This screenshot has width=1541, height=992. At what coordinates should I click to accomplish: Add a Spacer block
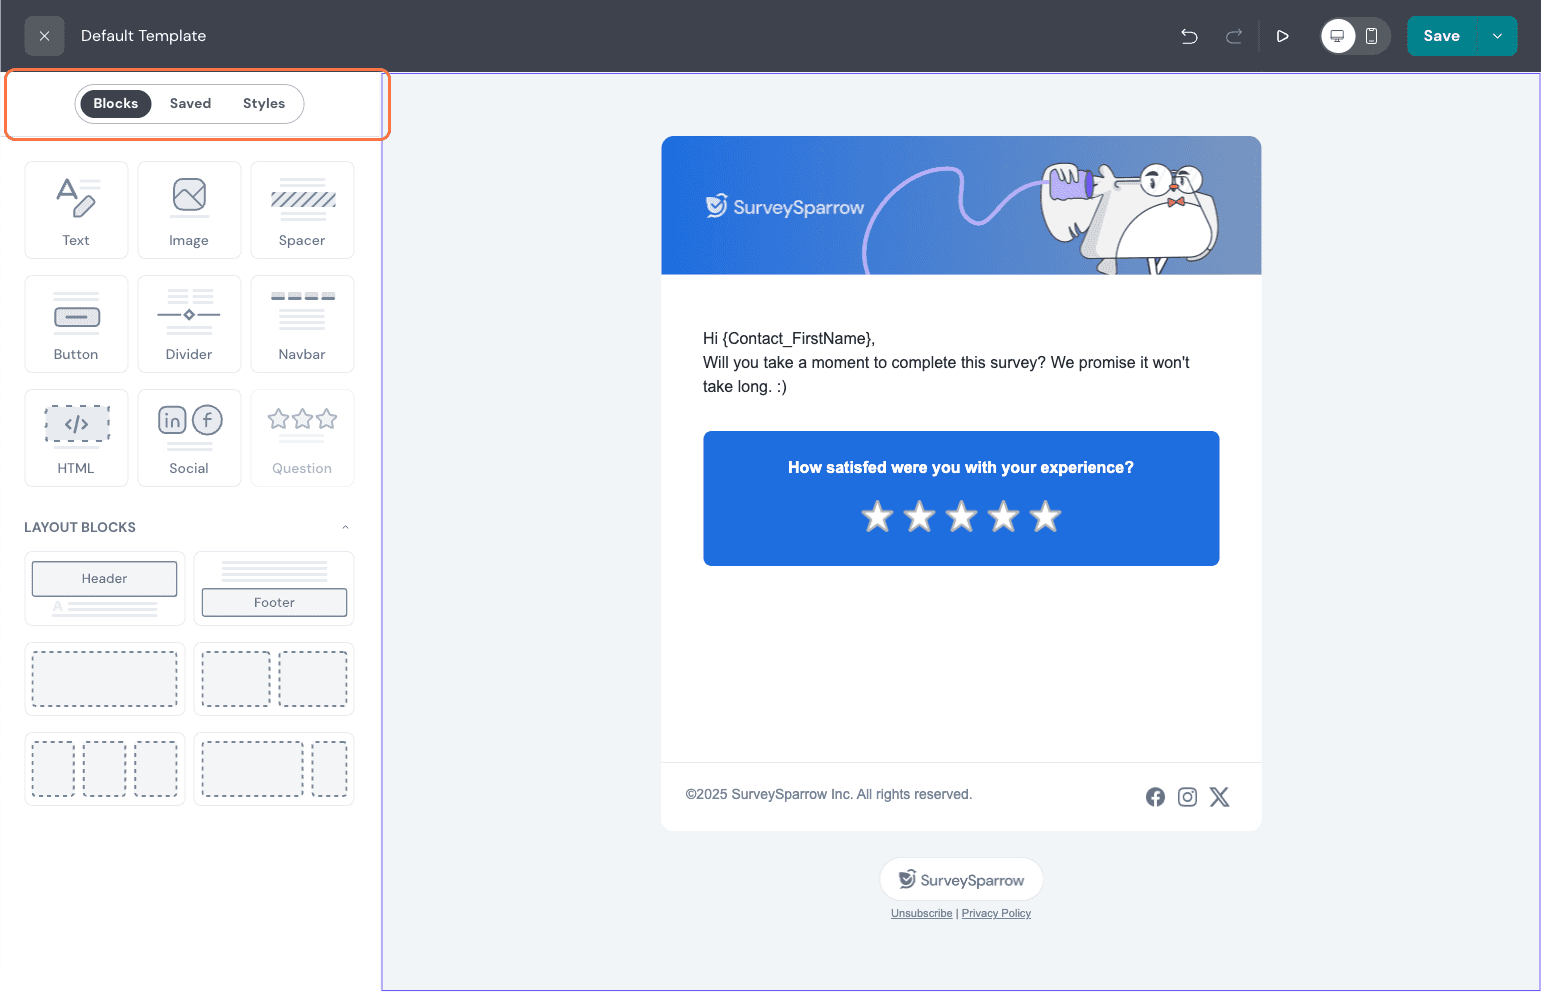(302, 210)
